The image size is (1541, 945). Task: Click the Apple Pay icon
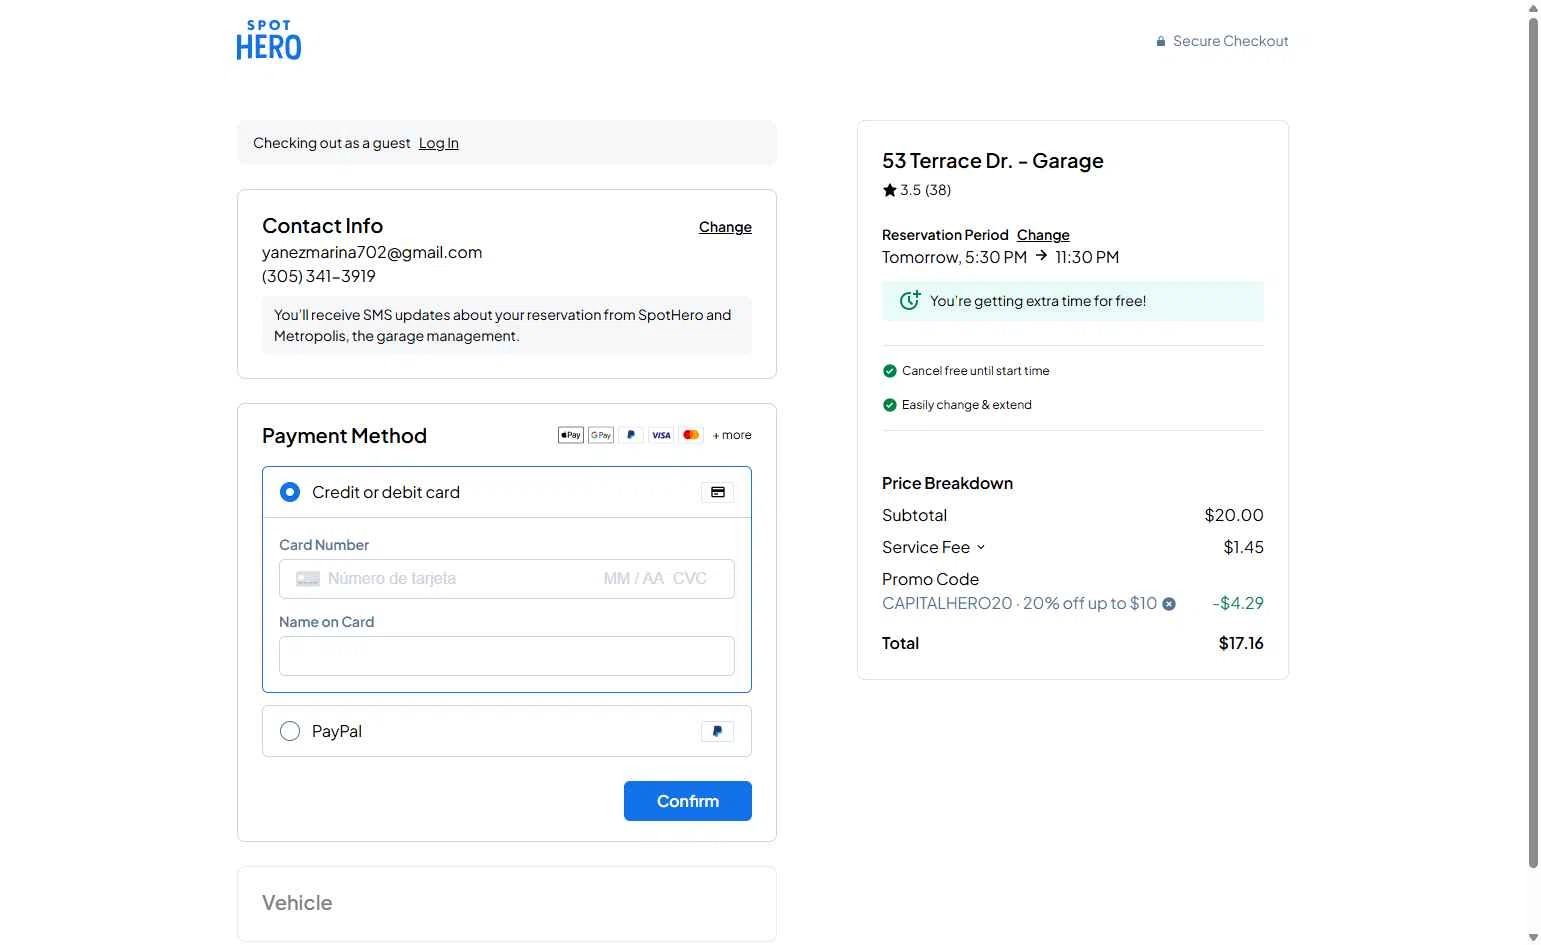(570, 435)
